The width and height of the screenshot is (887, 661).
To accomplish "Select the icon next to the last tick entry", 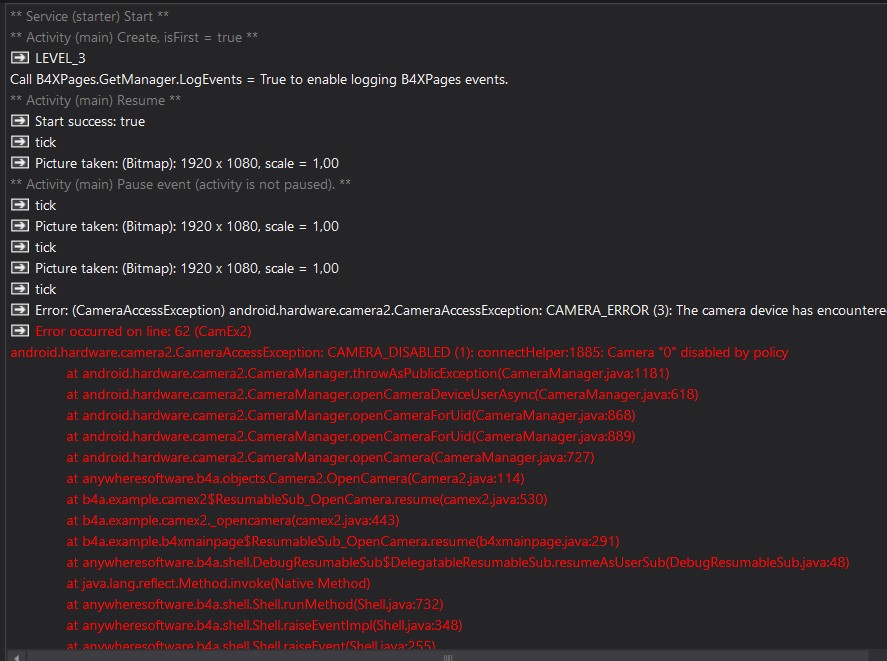I will pyautogui.click(x=19, y=289).
